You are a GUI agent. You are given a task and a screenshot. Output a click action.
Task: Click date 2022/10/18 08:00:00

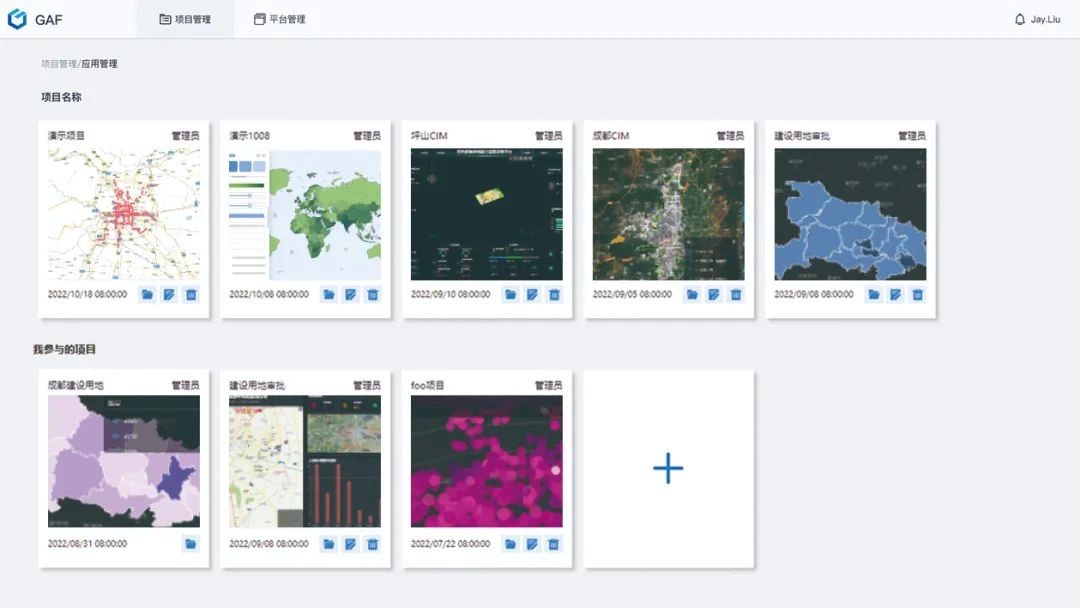(87, 294)
